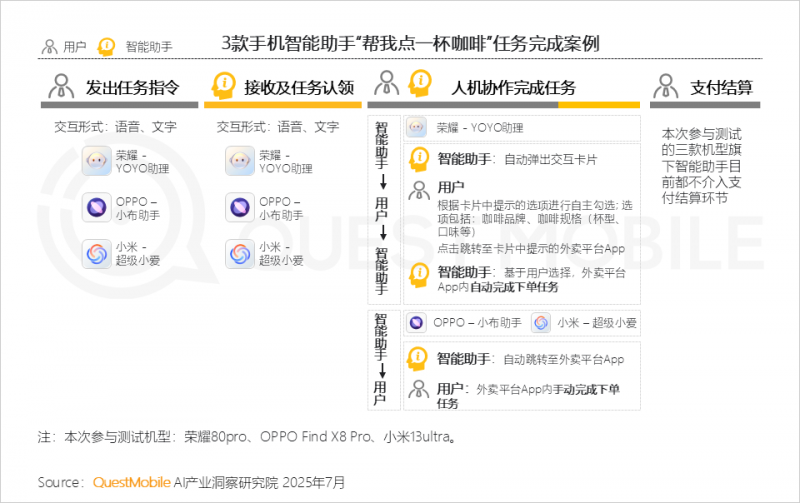Screen dimensions: 800x503
Task: Click the 接收及任务认领 heading
Action: [x=299, y=87]
